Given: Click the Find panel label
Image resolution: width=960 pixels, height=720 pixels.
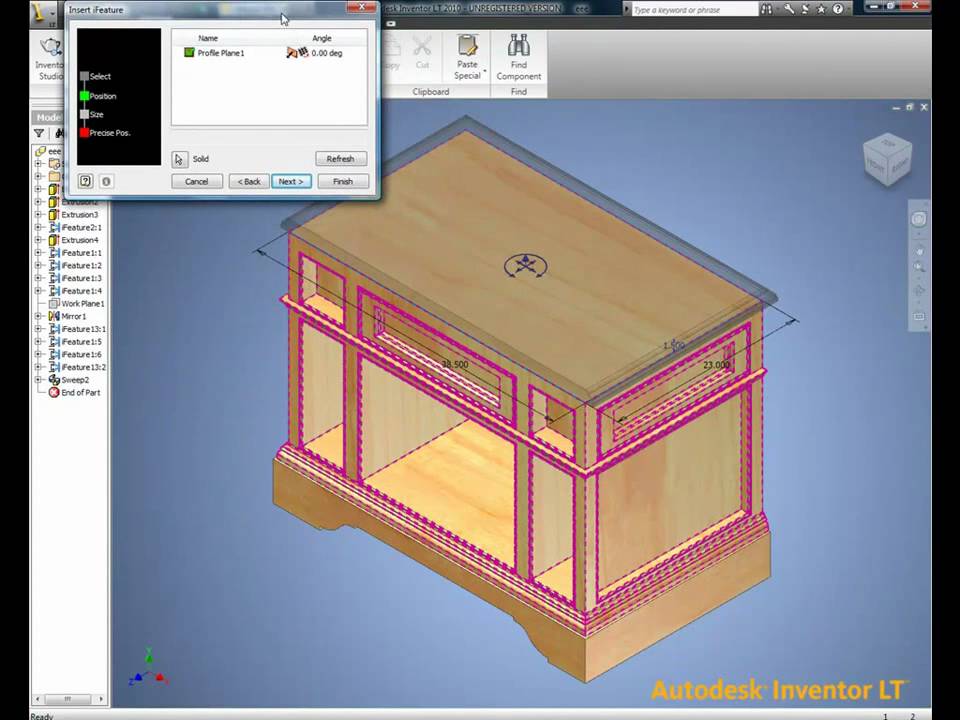Looking at the screenshot, I should [519, 91].
